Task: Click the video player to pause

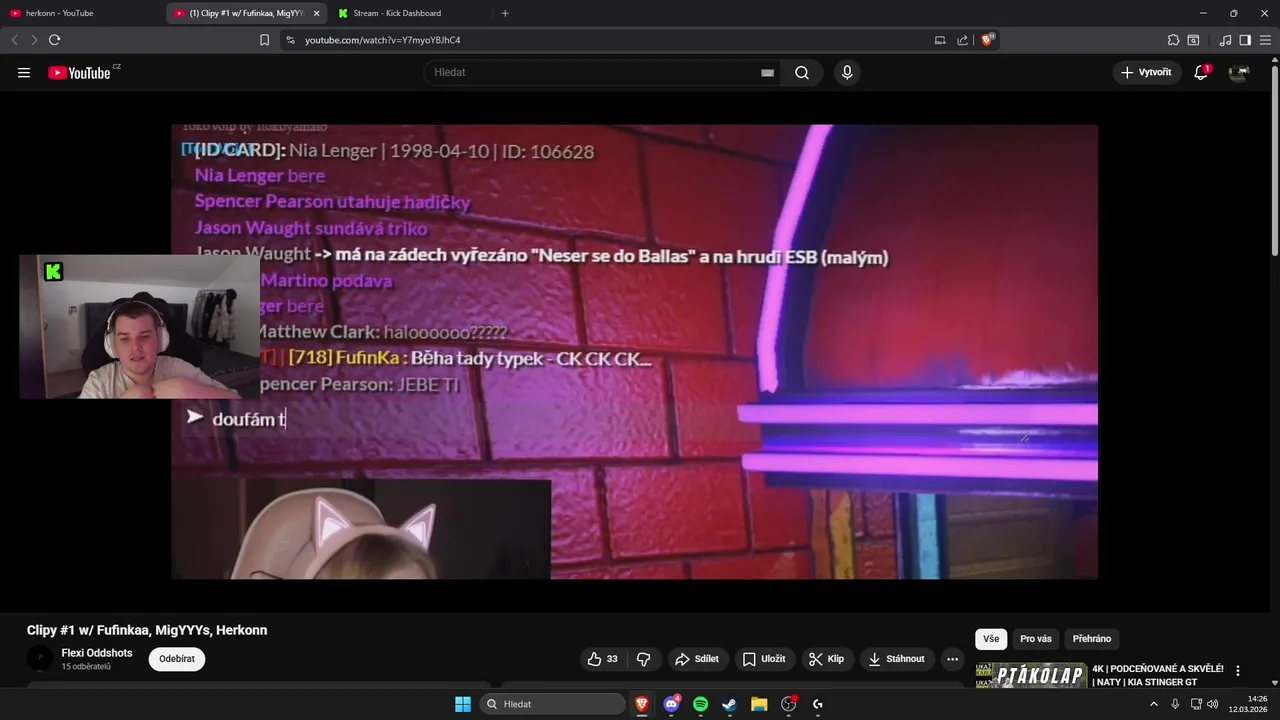Action: point(634,352)
